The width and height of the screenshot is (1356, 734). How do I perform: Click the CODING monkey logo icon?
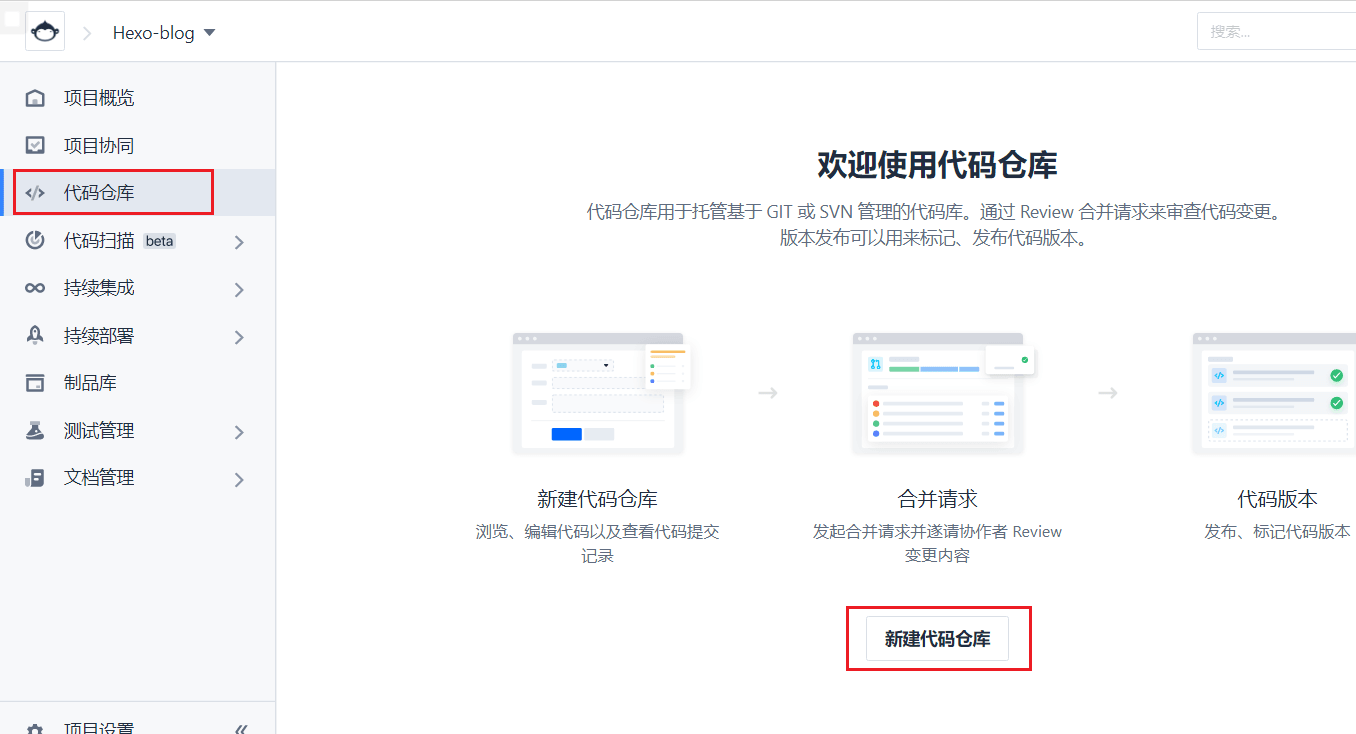tap(45, 32)
